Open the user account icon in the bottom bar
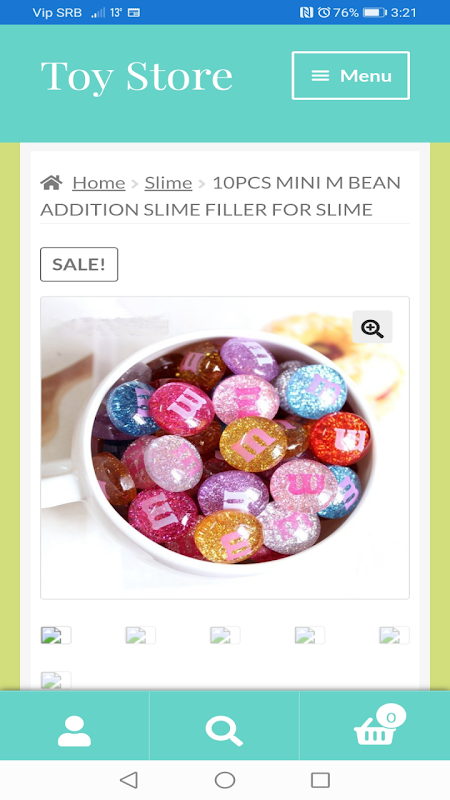450x800 pixels. pos(74,731)
